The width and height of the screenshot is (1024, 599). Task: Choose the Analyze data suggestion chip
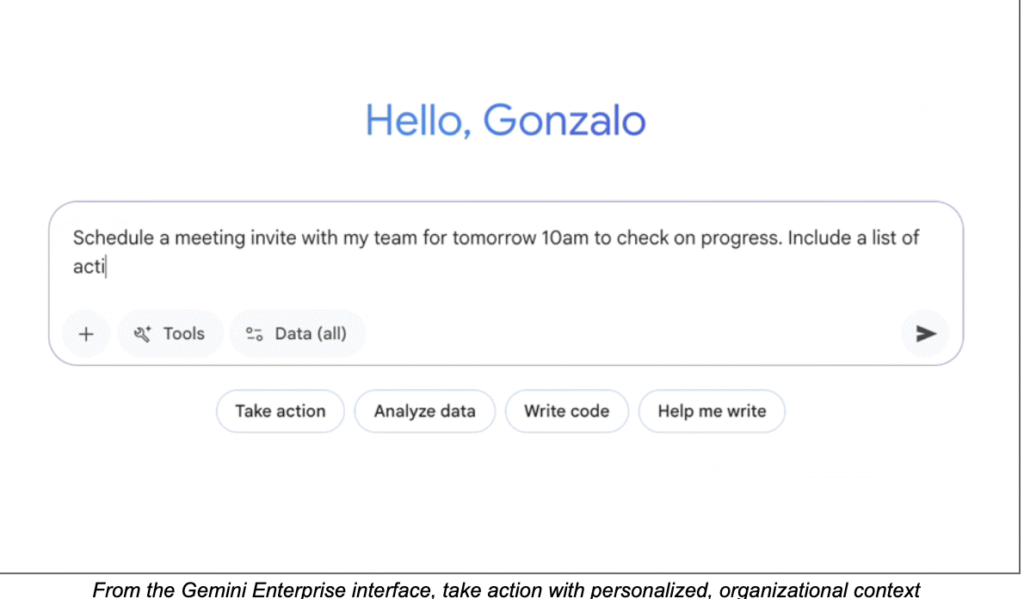coord(425,411)
